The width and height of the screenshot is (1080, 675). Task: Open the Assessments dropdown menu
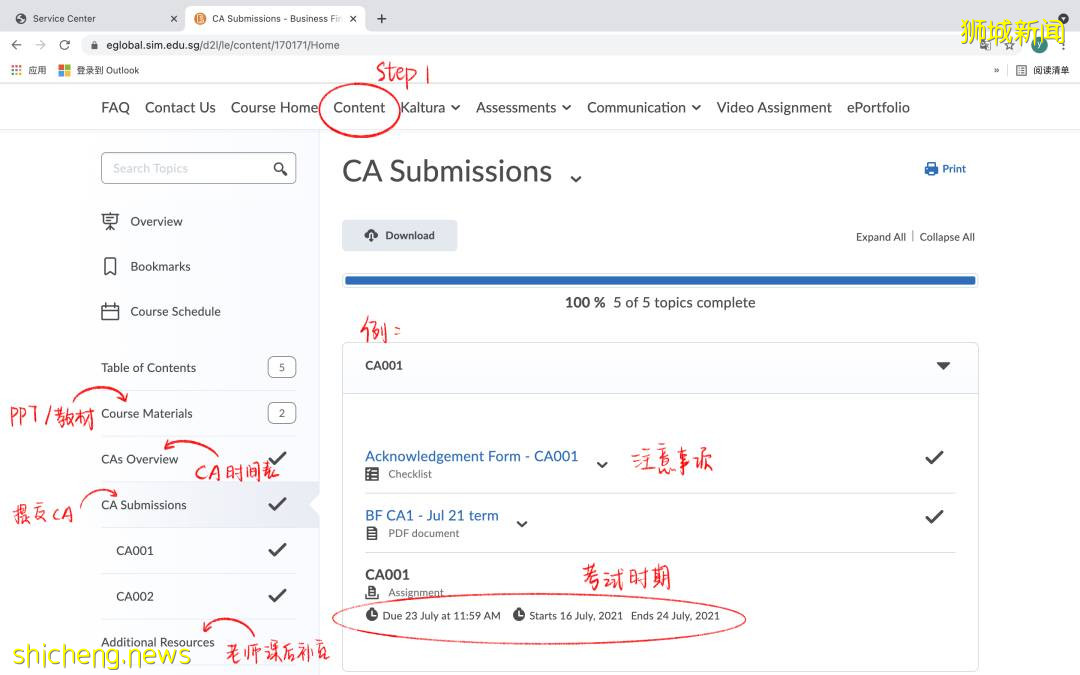pos(523,108)
